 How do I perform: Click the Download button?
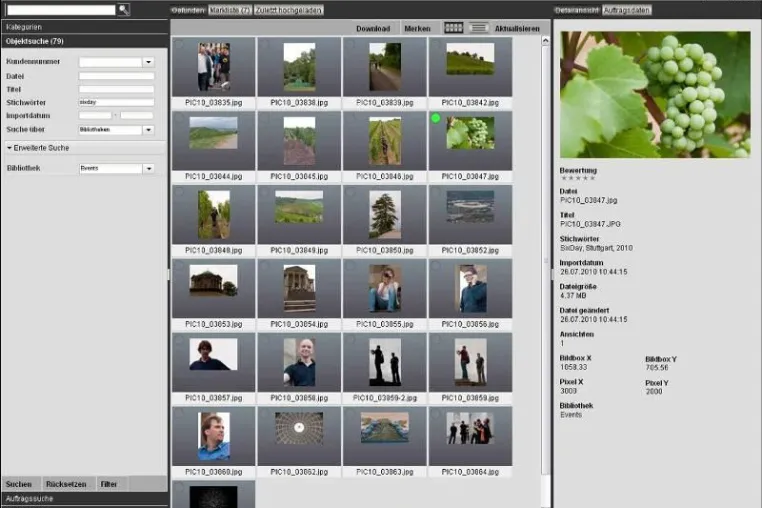click(x=373, y=29)
